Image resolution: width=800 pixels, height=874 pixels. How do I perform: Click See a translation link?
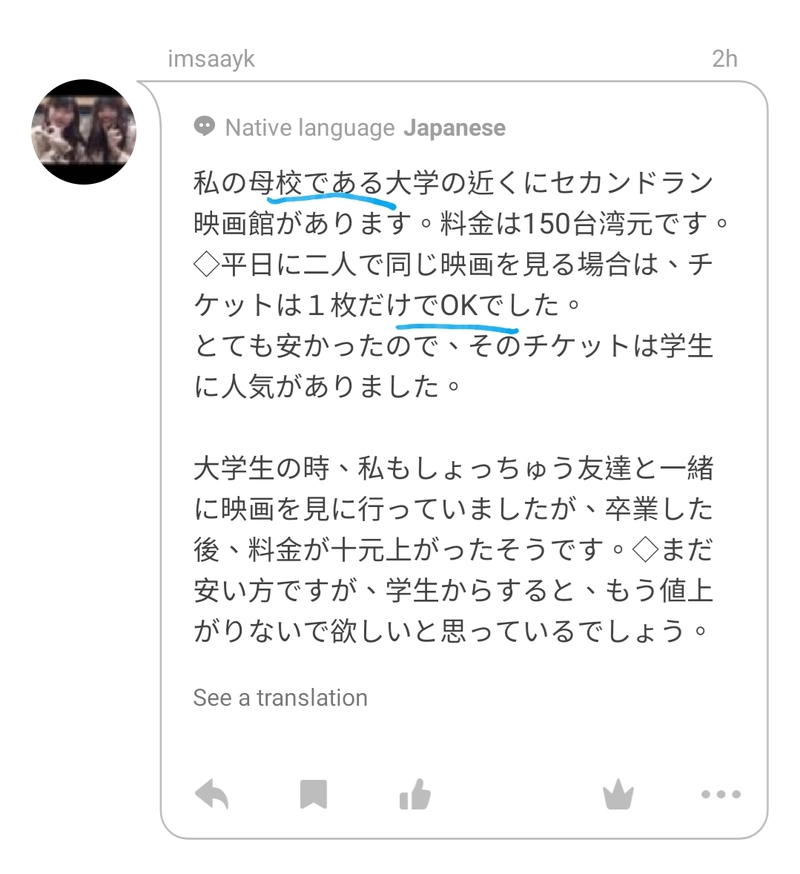click(280, 698)
